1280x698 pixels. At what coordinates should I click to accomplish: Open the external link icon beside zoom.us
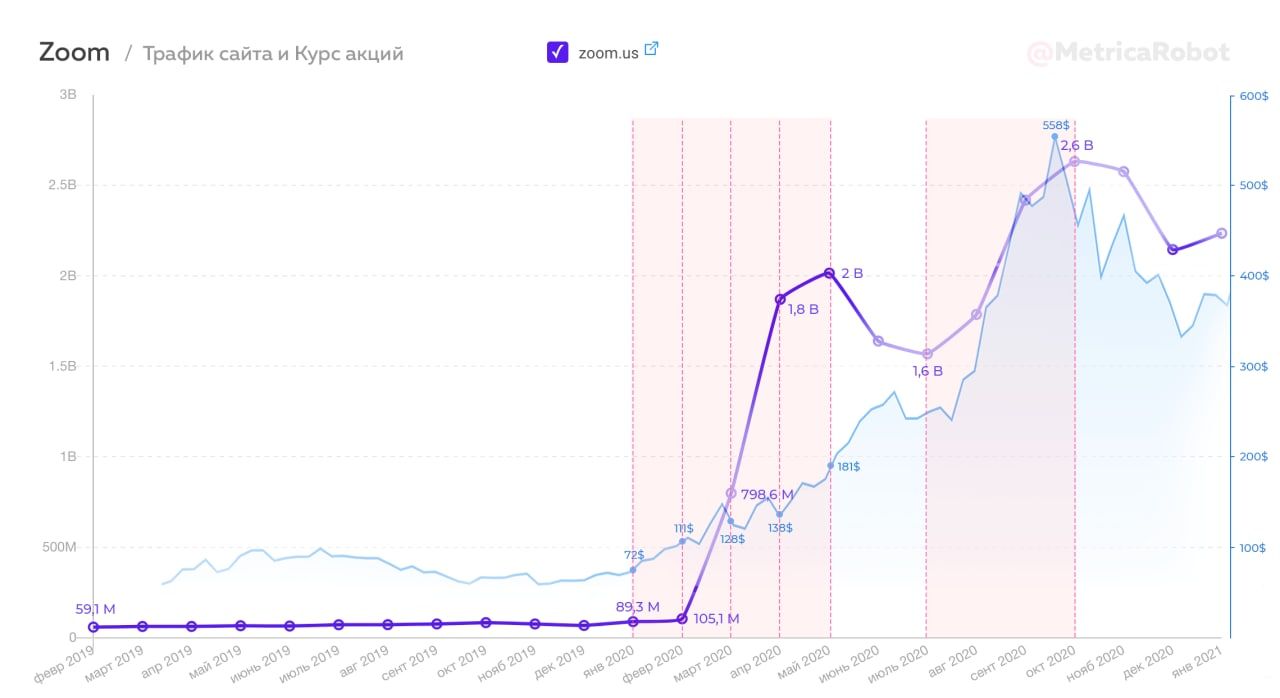pyautogui.click(x=651, y=49)
